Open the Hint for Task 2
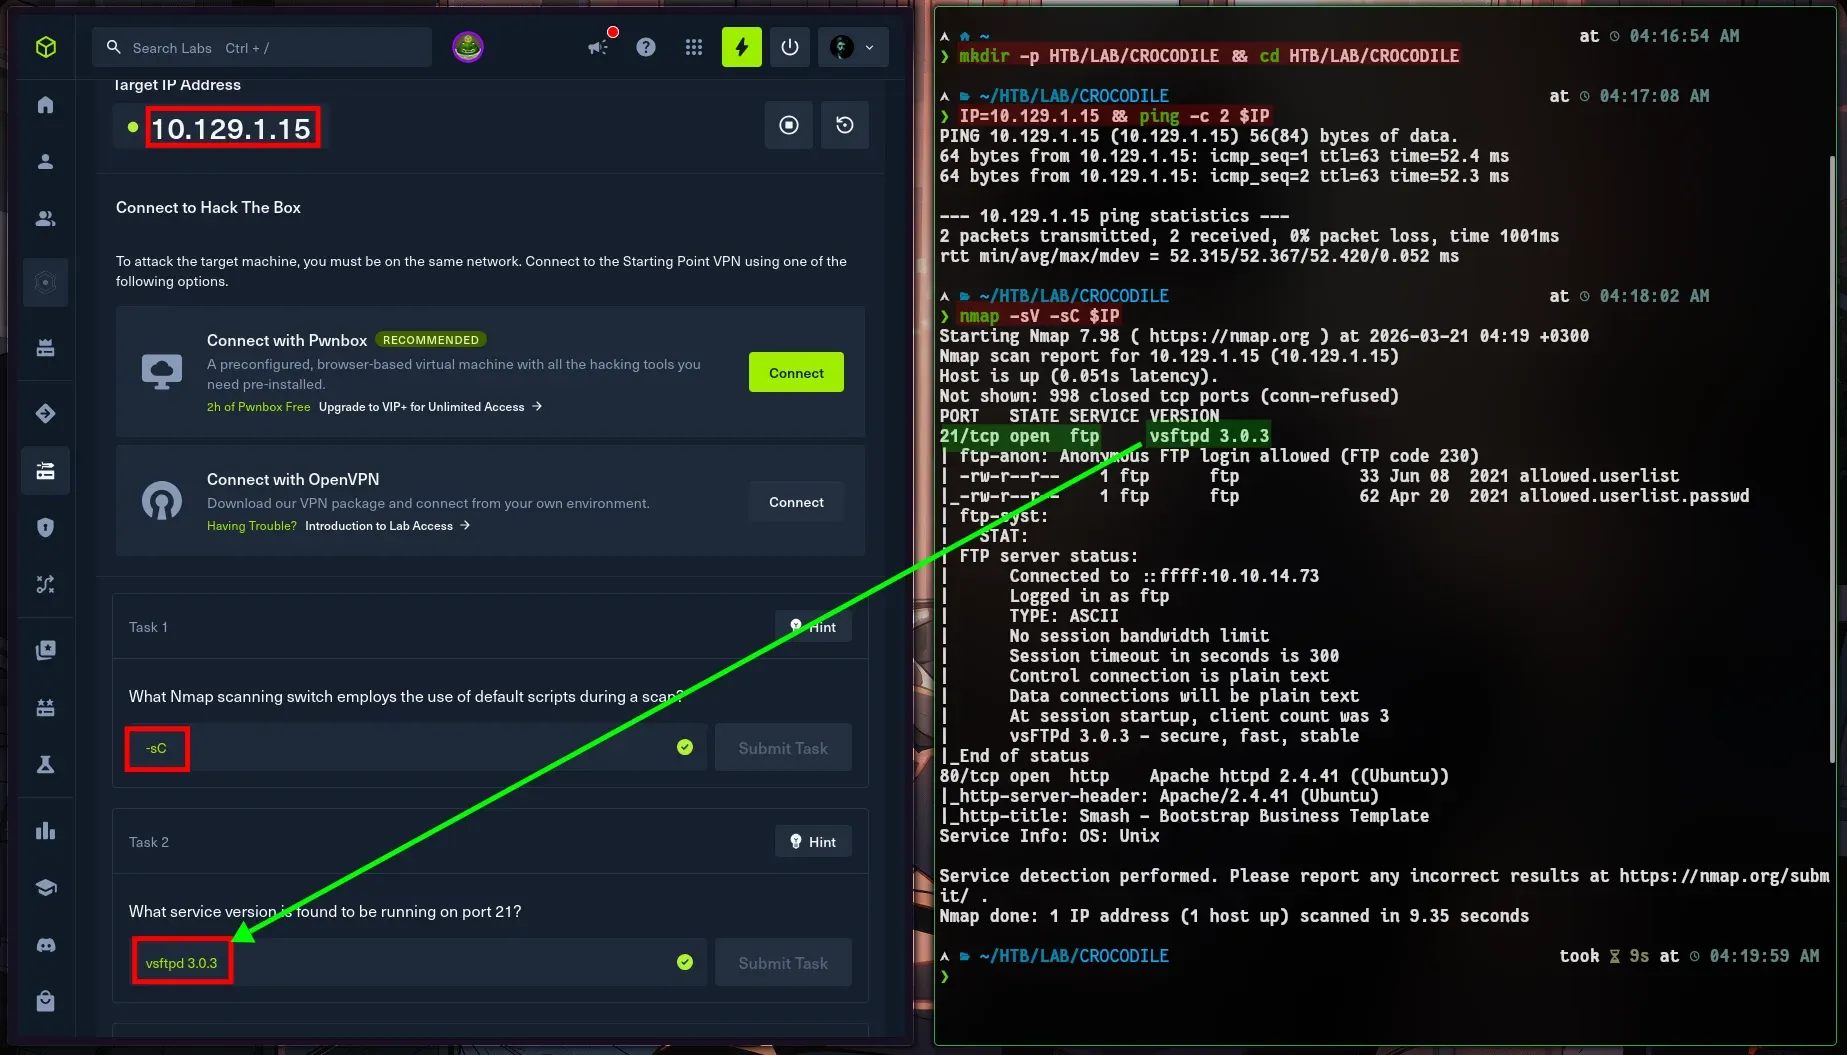Viewport: 1847px width, 1055px height. 813,841
